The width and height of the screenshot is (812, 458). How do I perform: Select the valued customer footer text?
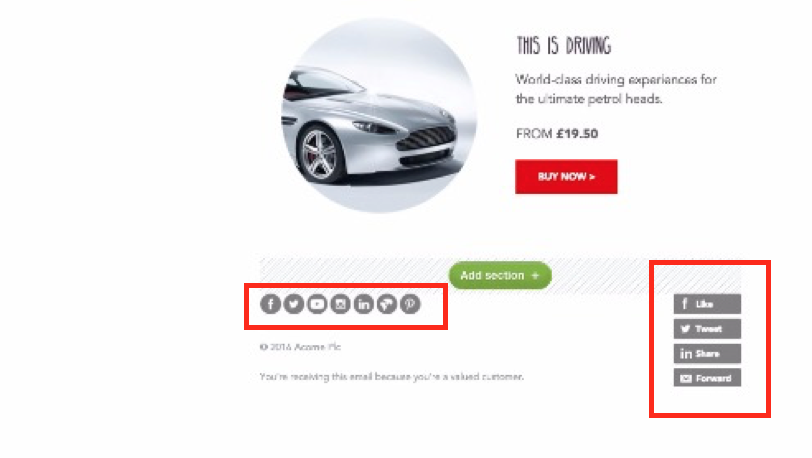point(392,377)
